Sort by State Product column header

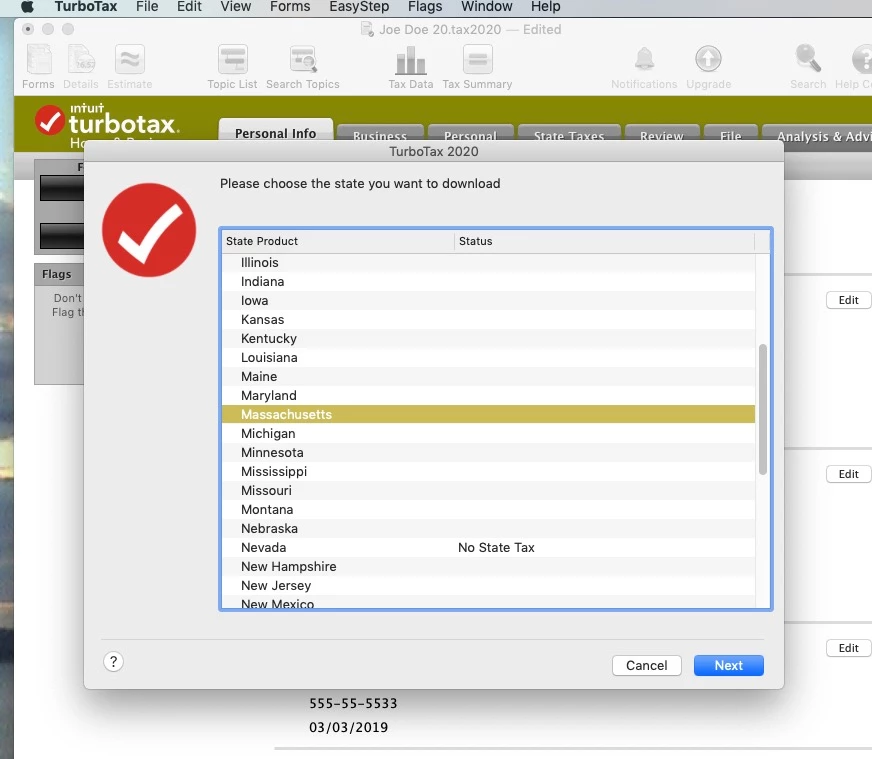coord(338,241)
